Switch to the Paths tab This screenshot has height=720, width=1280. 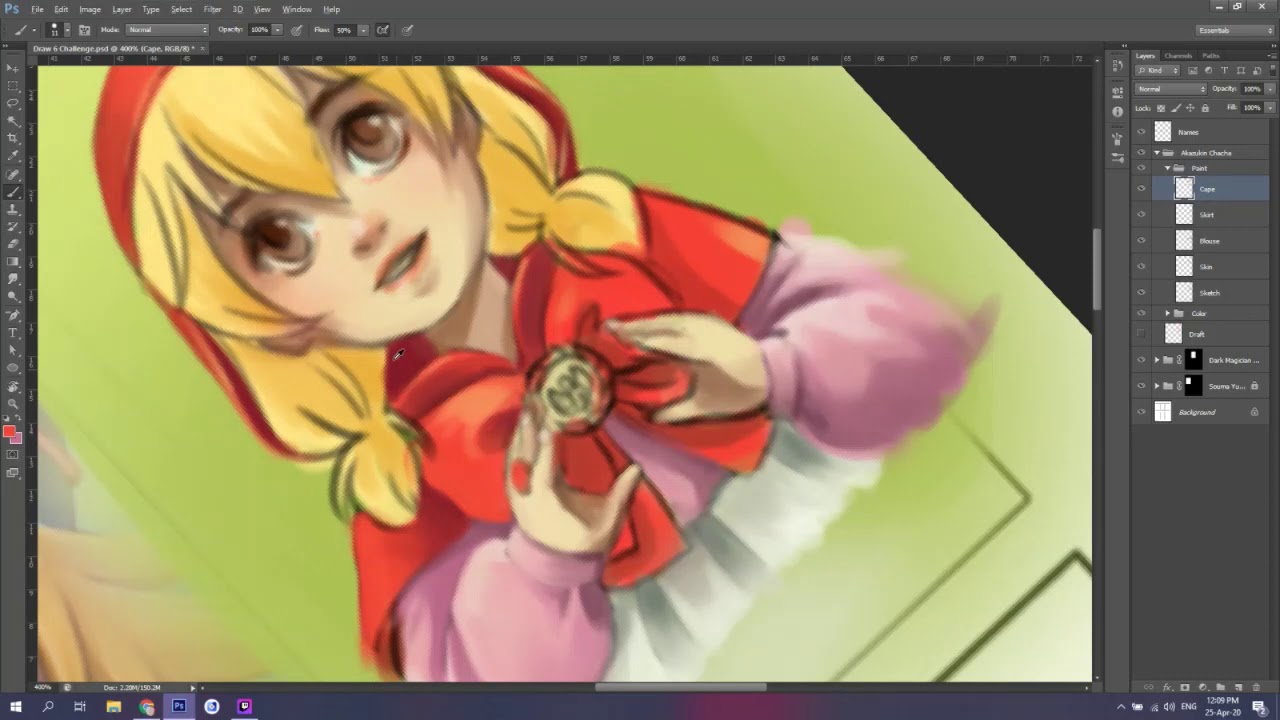point(1211,56)
